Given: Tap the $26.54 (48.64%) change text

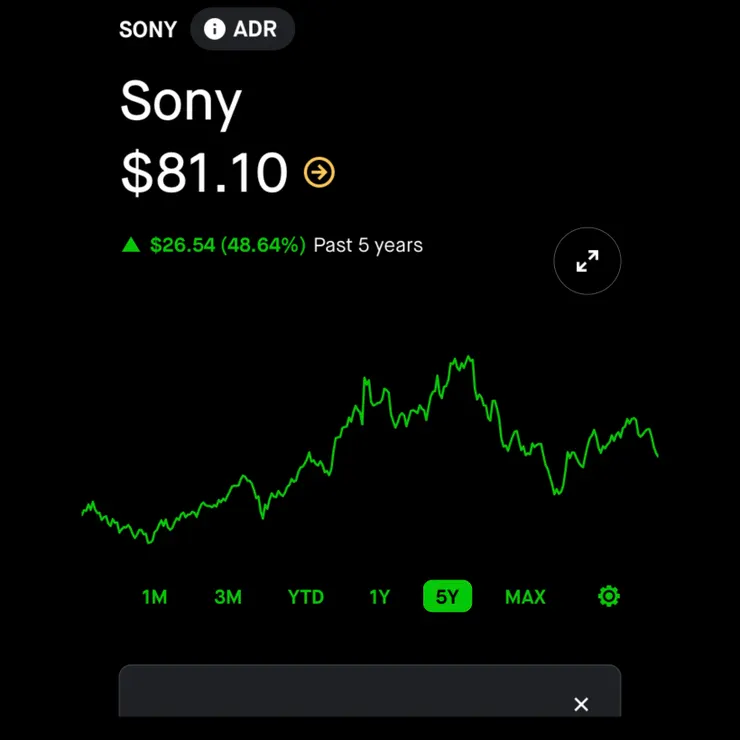Looking at the screenshot, I should [x=227, y=245].
